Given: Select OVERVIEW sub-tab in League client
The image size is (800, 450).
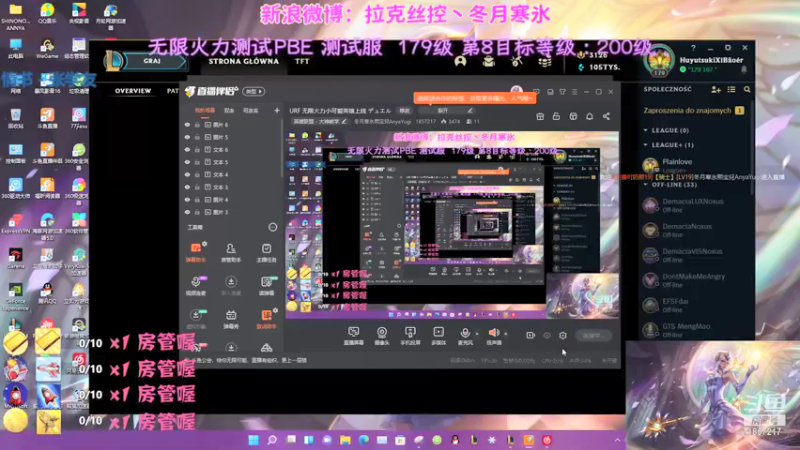Looking at the screenshot, I should [x=133, y=91].
